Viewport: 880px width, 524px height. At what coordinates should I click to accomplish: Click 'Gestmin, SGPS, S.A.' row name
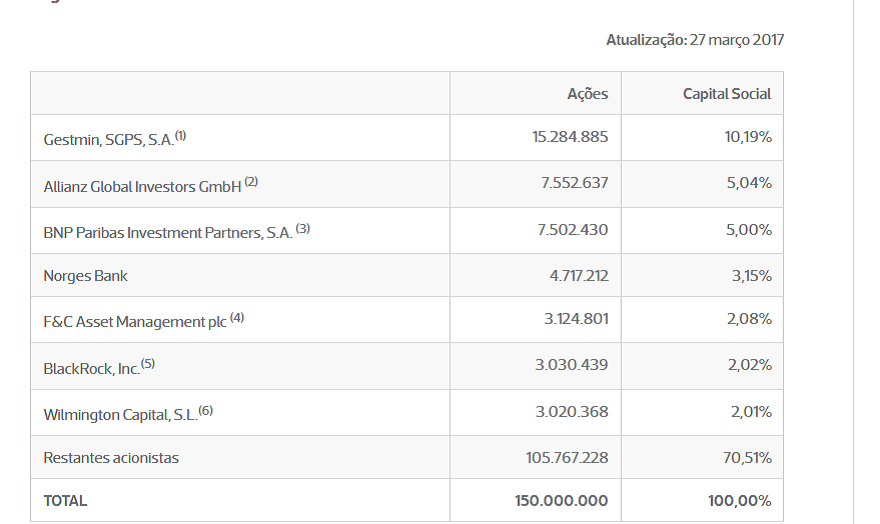(109, 140)
